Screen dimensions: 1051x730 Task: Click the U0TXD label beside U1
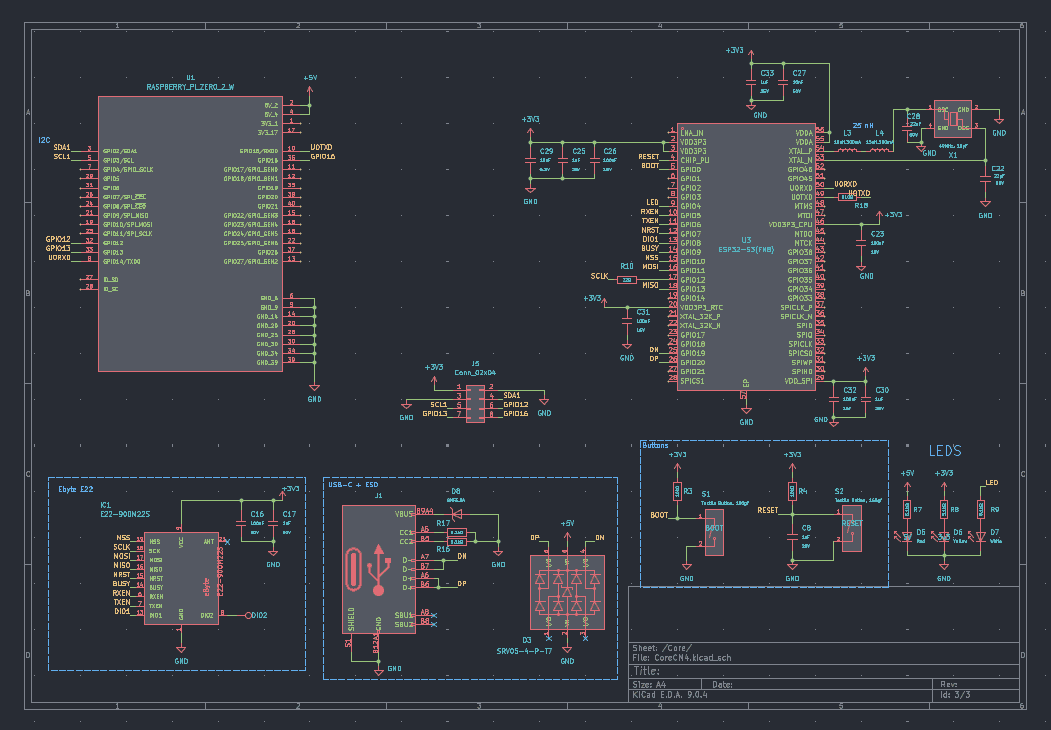(x=322, y=147)
